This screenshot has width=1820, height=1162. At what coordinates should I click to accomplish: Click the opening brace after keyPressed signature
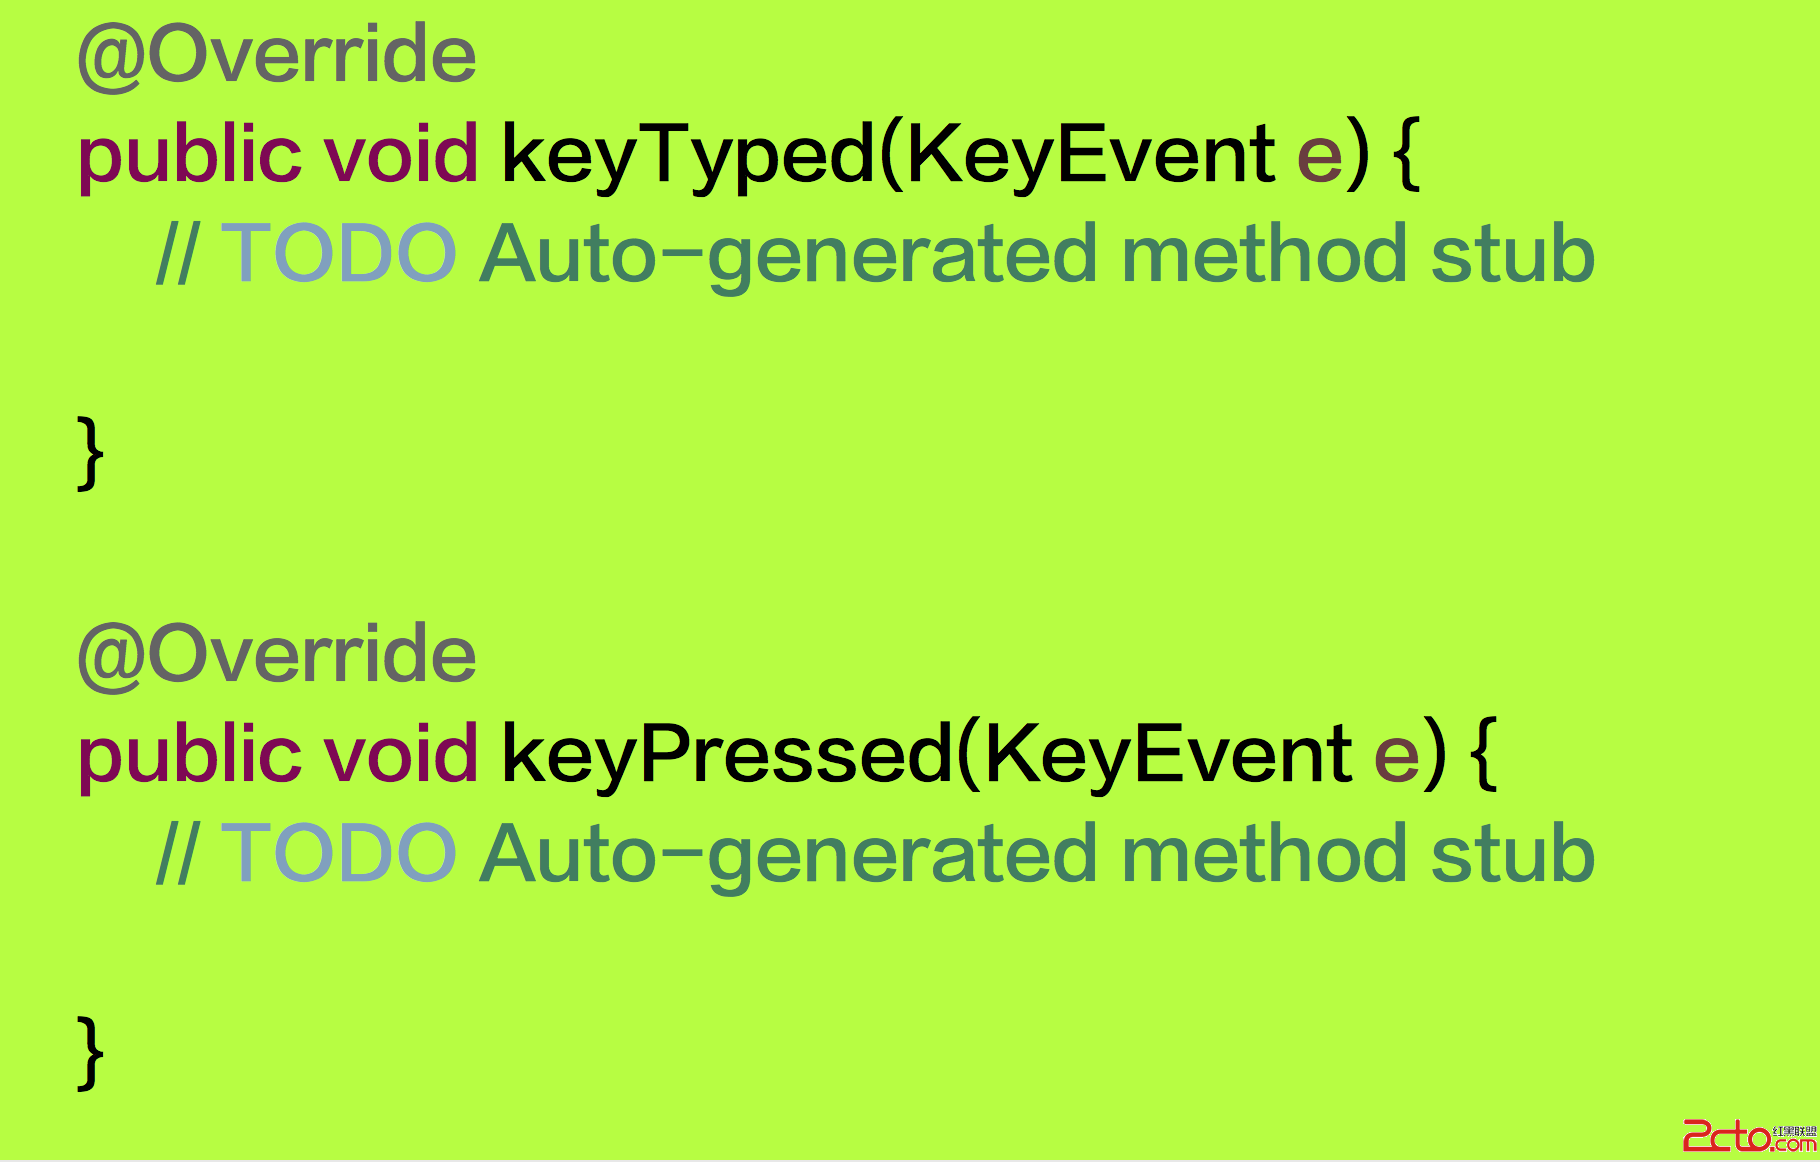[x=1485, y=754]
